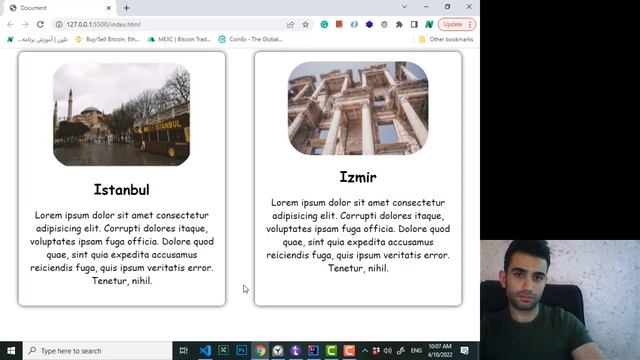640x360 pixels.
Task: Click the taskbar search box
Action: [x=98, y=351]
